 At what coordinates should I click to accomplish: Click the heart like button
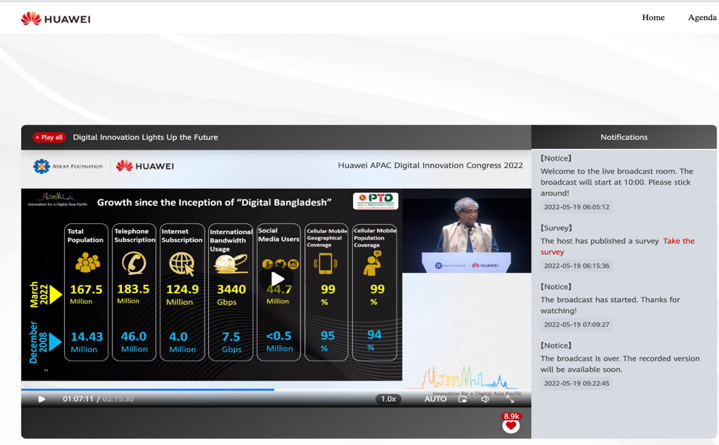[510, 427]
